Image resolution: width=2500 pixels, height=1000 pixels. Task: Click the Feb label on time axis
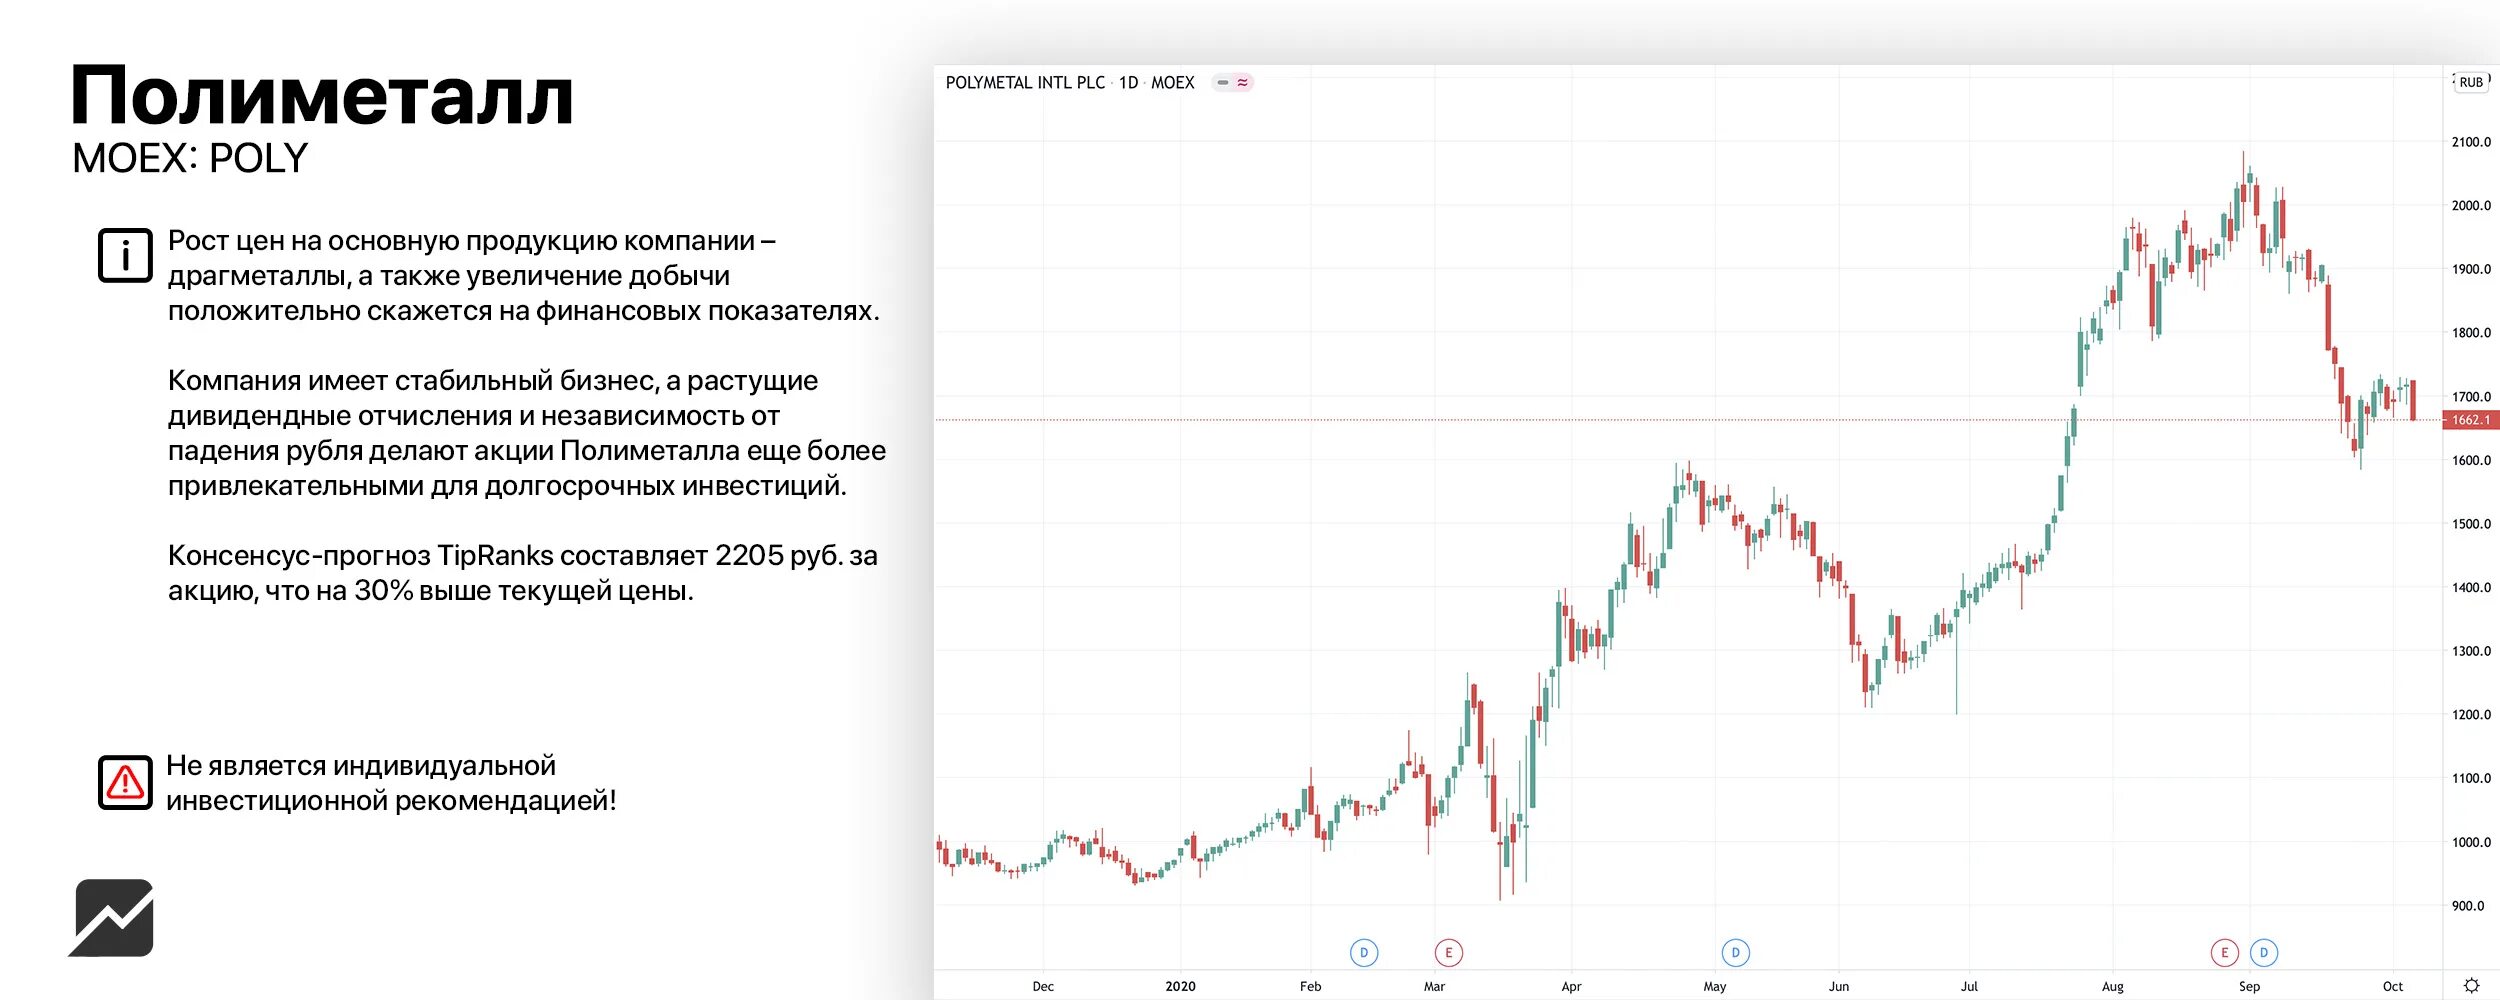pos(1310,986)
